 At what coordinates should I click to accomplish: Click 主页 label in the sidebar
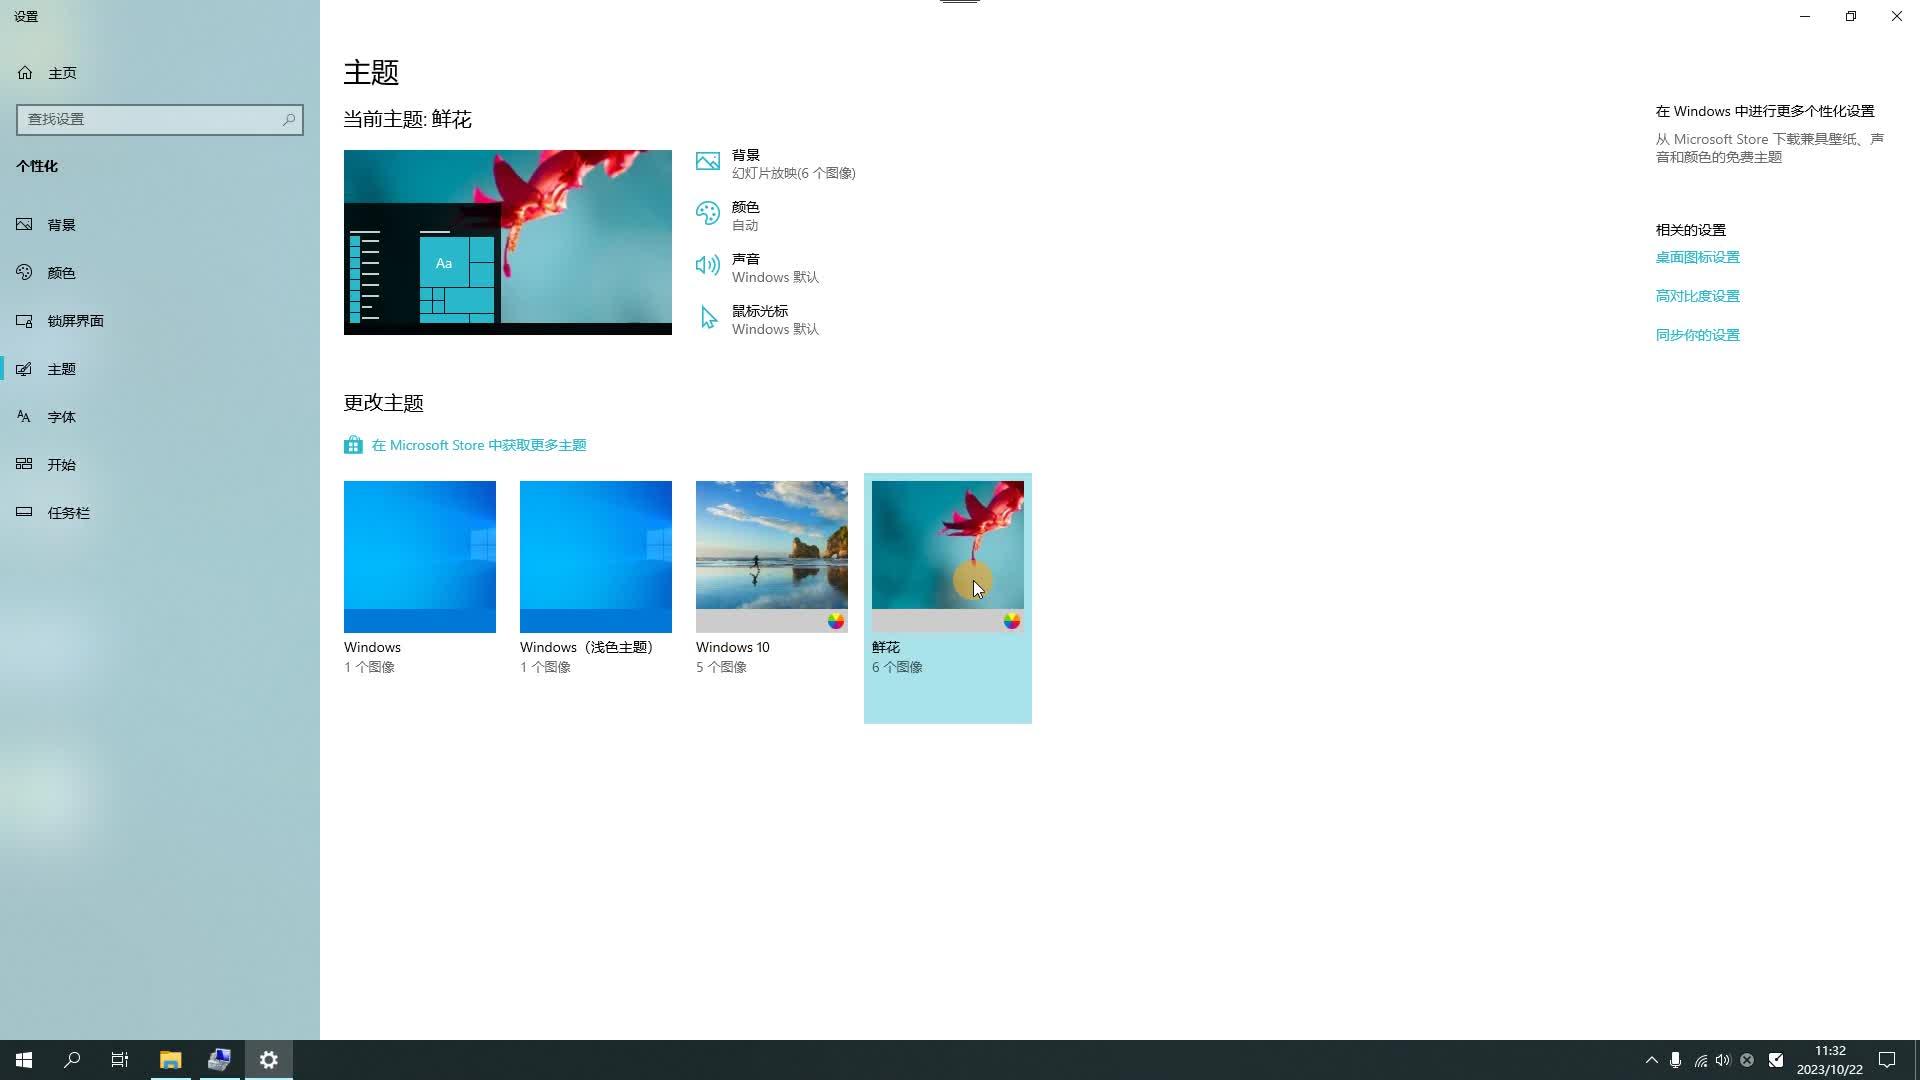(x=62, y=73)
